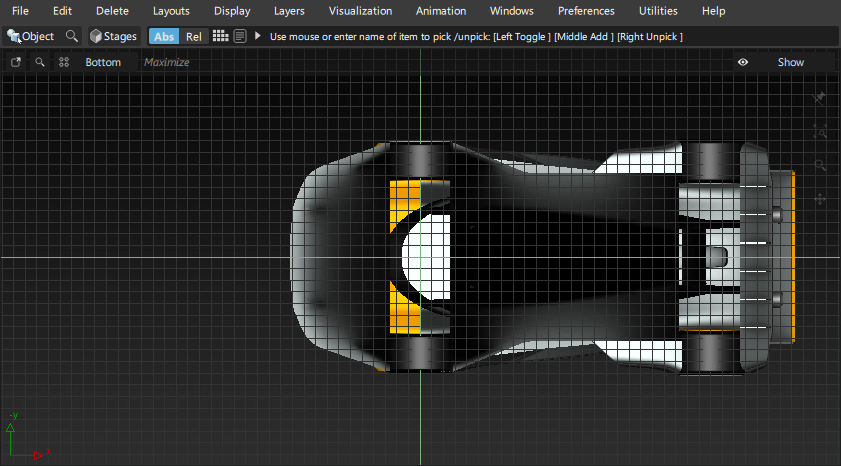Open the grid keypad icon in the prompt bar
This screenshot has width=841, height=466.
click(220, 36)
